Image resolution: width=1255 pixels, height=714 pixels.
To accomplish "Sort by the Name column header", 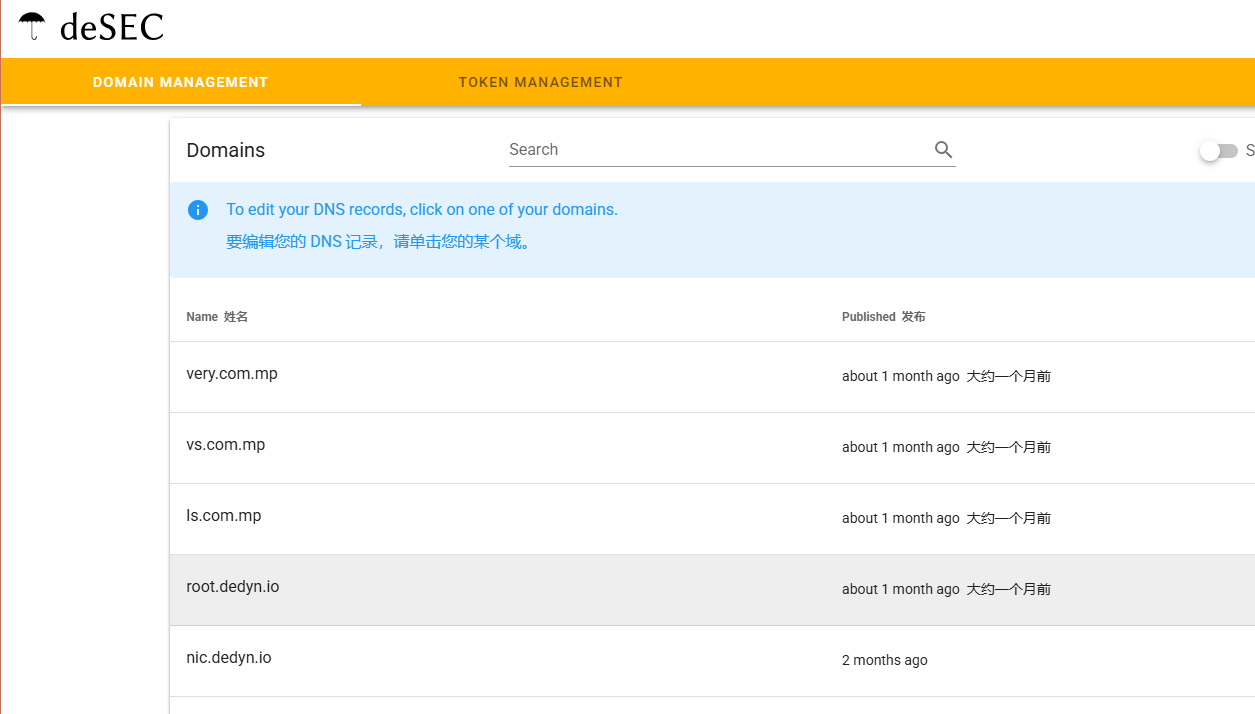I will click(x=202, y=317).
